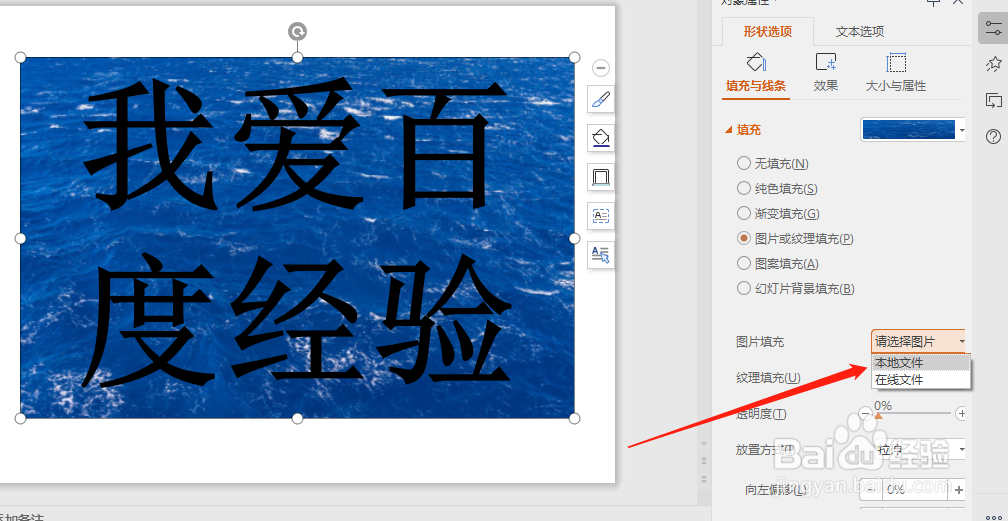Decrease transparency with the minus button
This screenshot has height=521, width=1008.
866,414
